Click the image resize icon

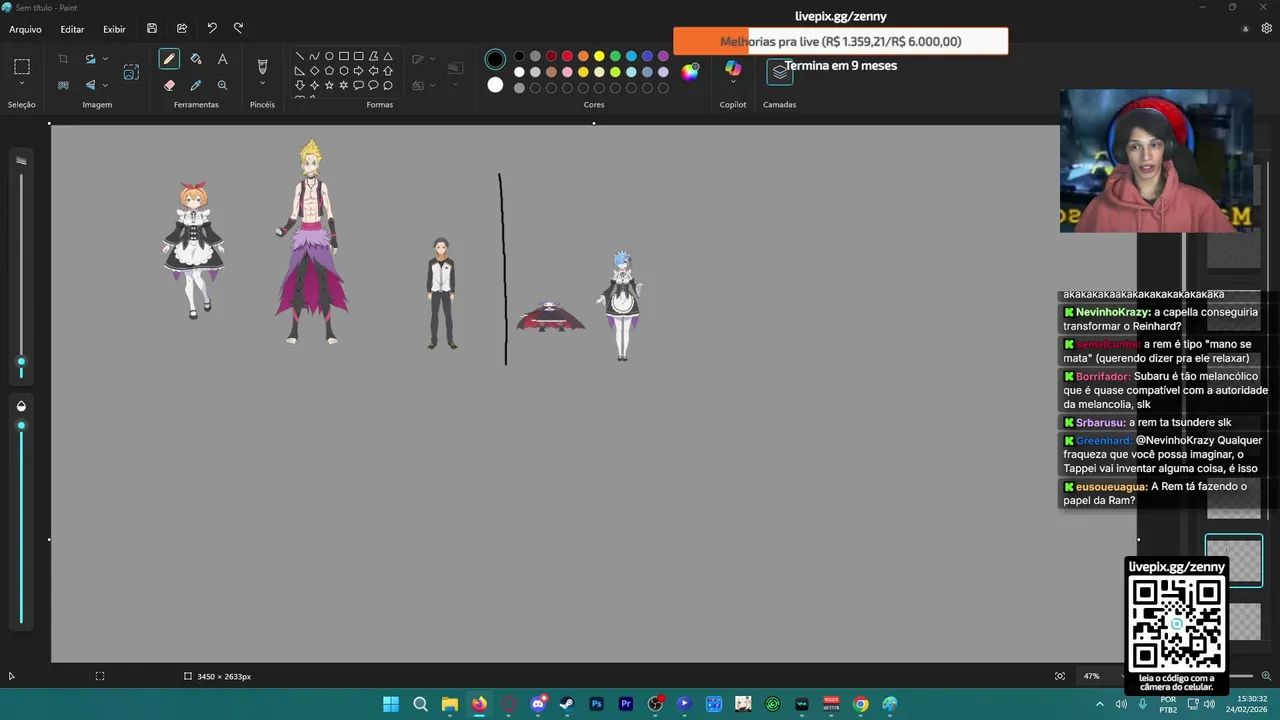(x=131, y=72)
